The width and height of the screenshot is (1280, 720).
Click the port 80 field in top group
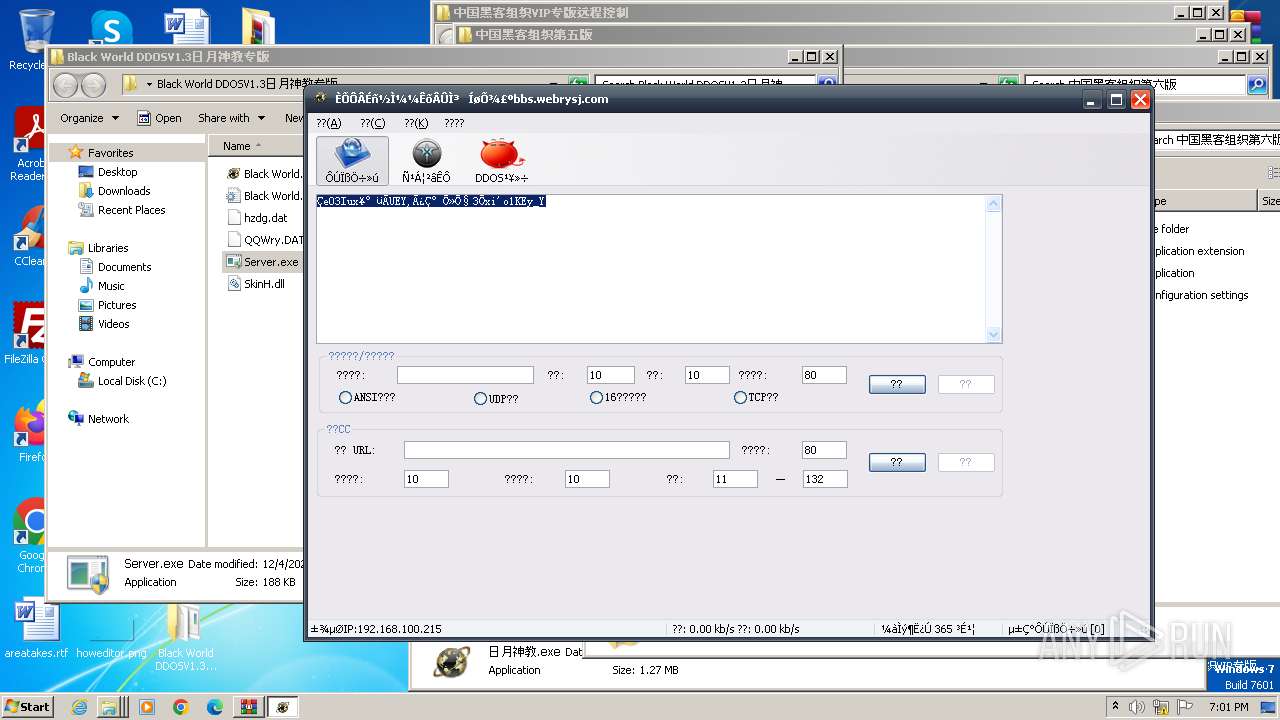tap(824, 375)
